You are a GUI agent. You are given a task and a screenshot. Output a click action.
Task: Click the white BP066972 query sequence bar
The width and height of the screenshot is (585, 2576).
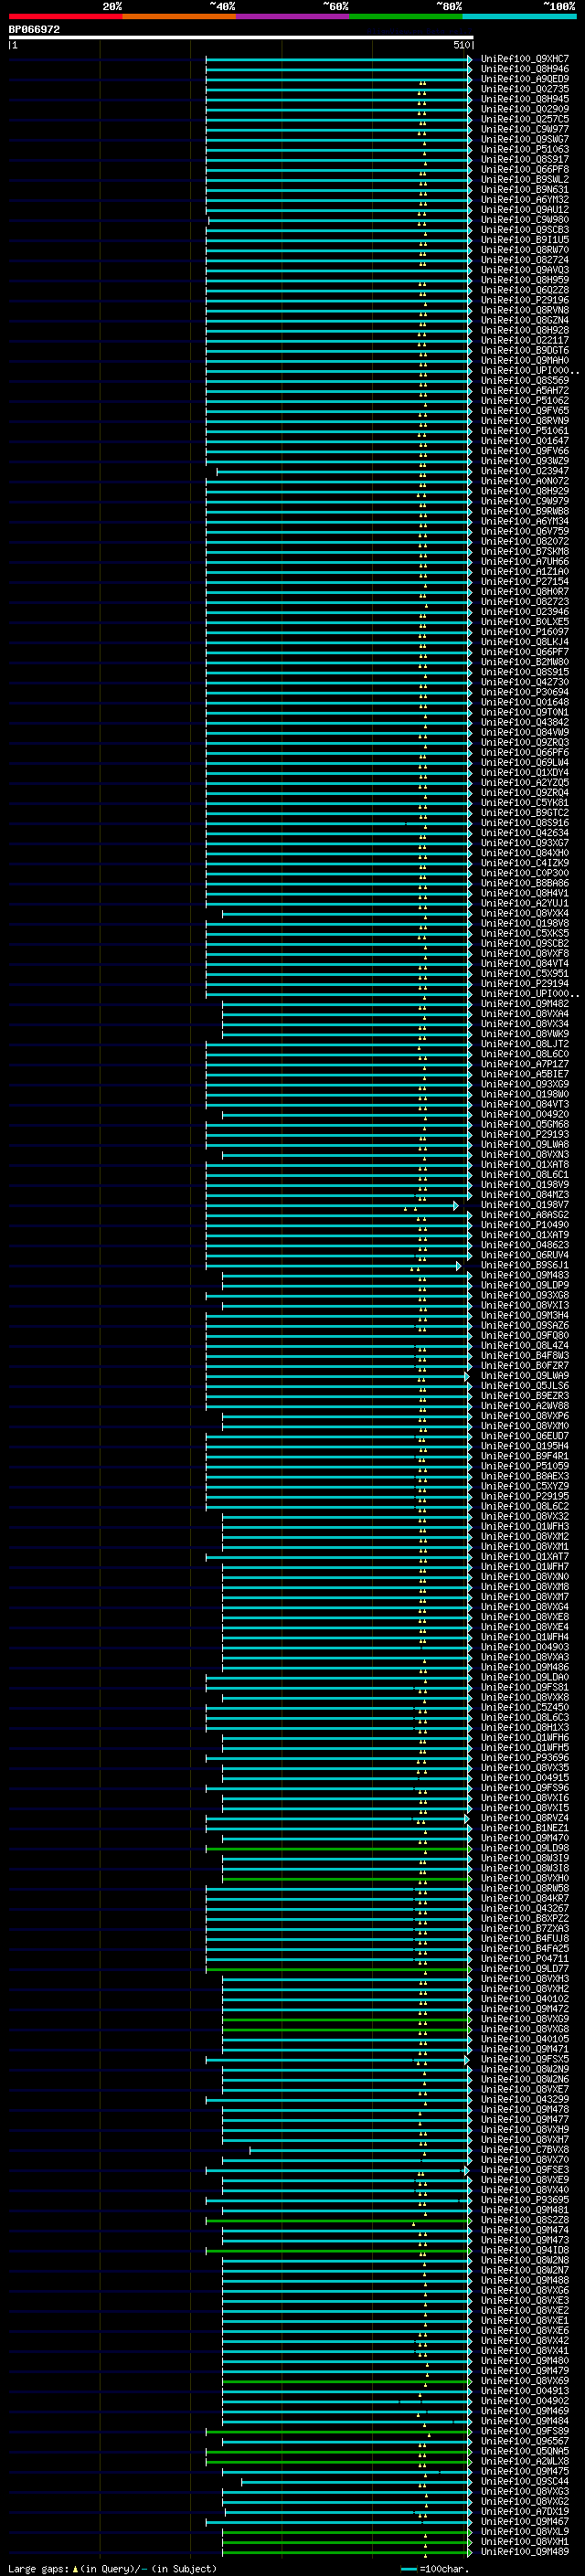[x=241, y=37]
